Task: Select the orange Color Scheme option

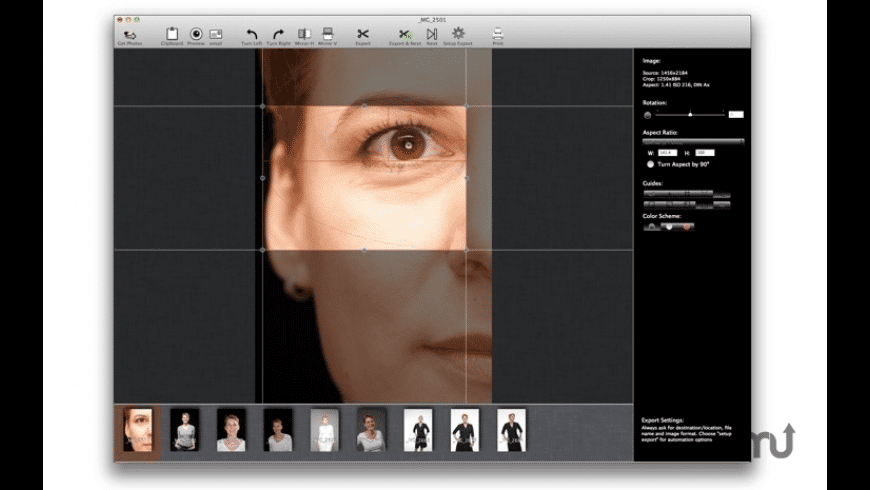Action: pyautogui.click(x=686, y=227)
